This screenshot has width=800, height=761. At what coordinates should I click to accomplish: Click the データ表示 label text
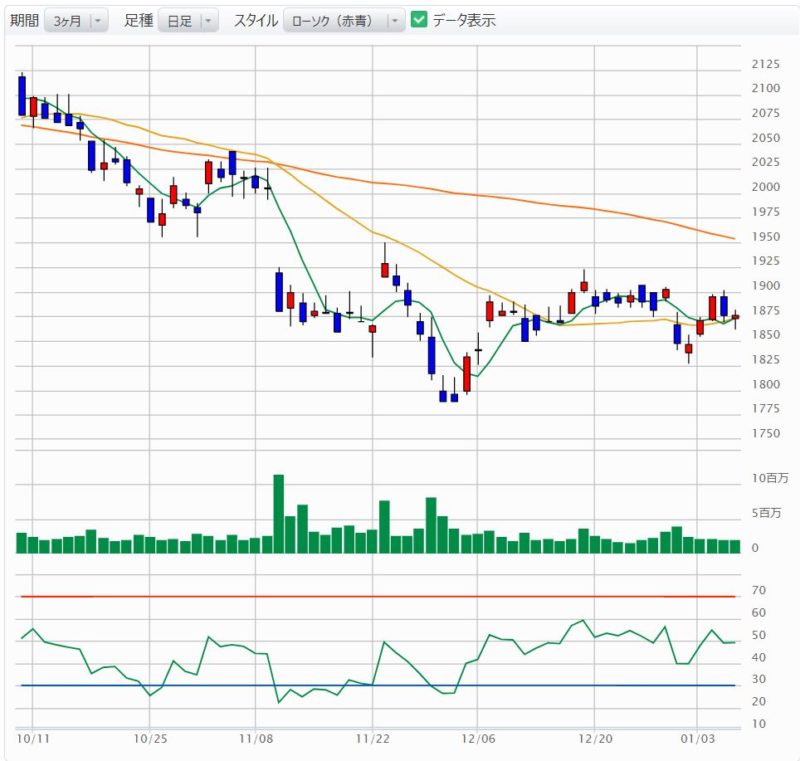tap(464, 20)
